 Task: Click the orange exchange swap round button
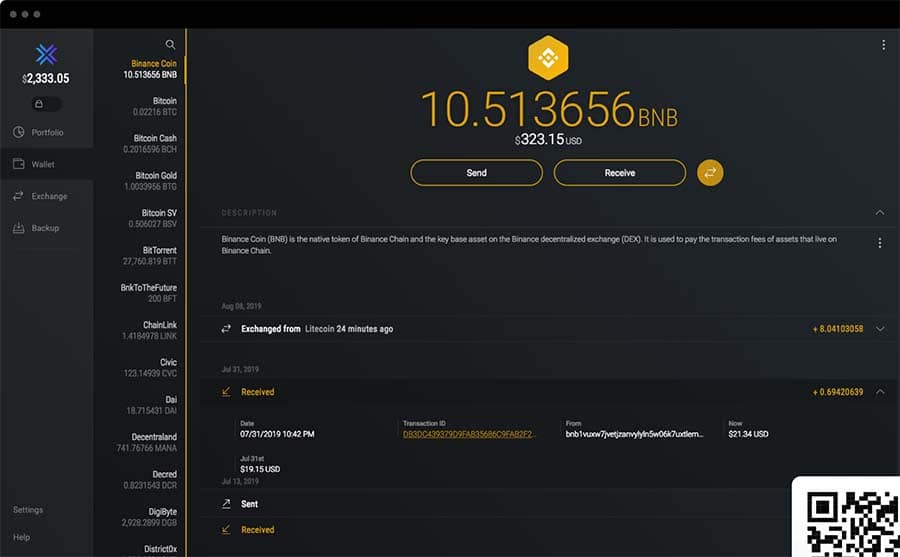710,173
